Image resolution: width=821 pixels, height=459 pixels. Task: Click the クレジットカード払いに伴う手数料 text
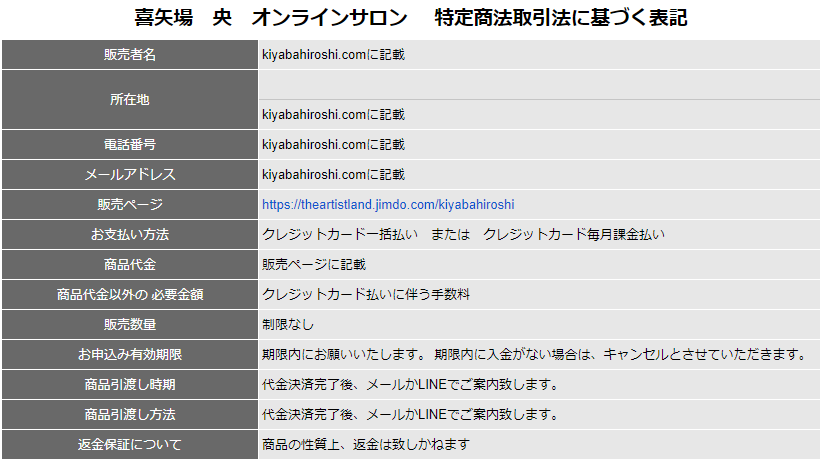(366, 295)
